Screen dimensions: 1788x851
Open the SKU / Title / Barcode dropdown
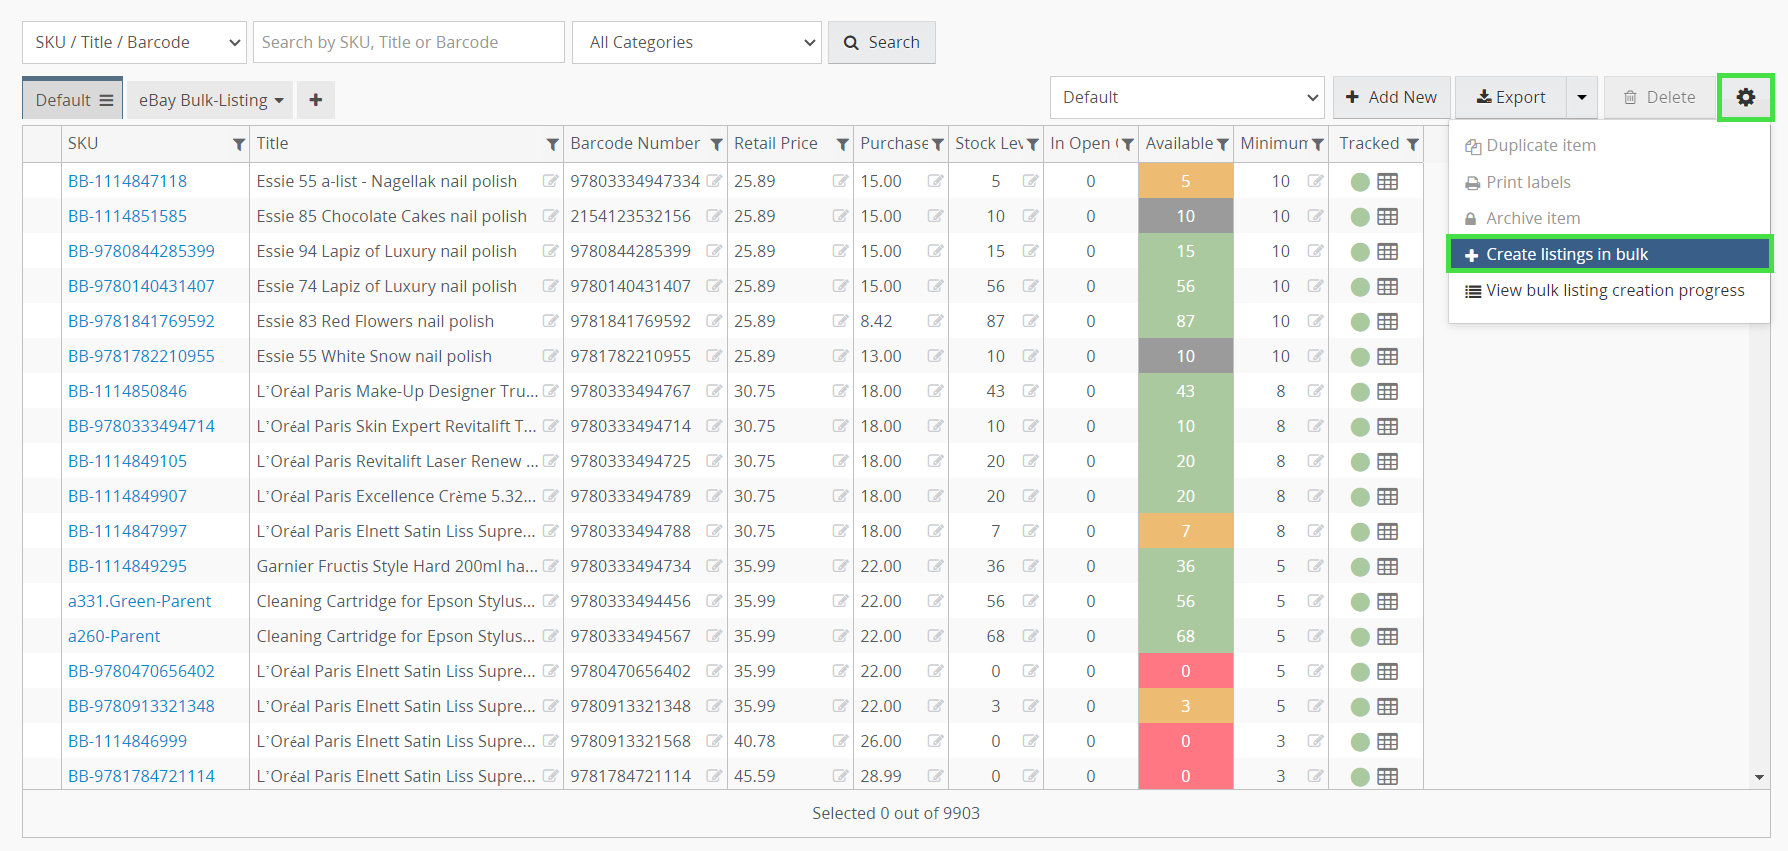(134, 42)
